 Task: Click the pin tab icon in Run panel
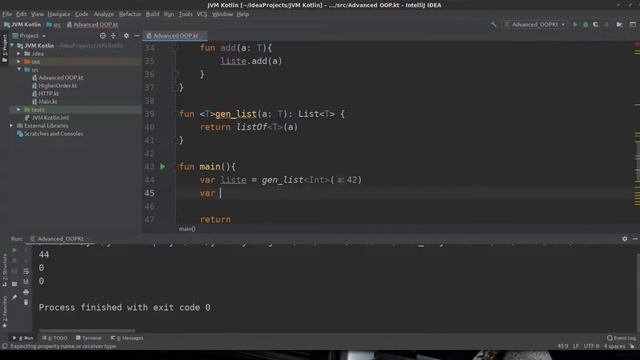(14, 298)
